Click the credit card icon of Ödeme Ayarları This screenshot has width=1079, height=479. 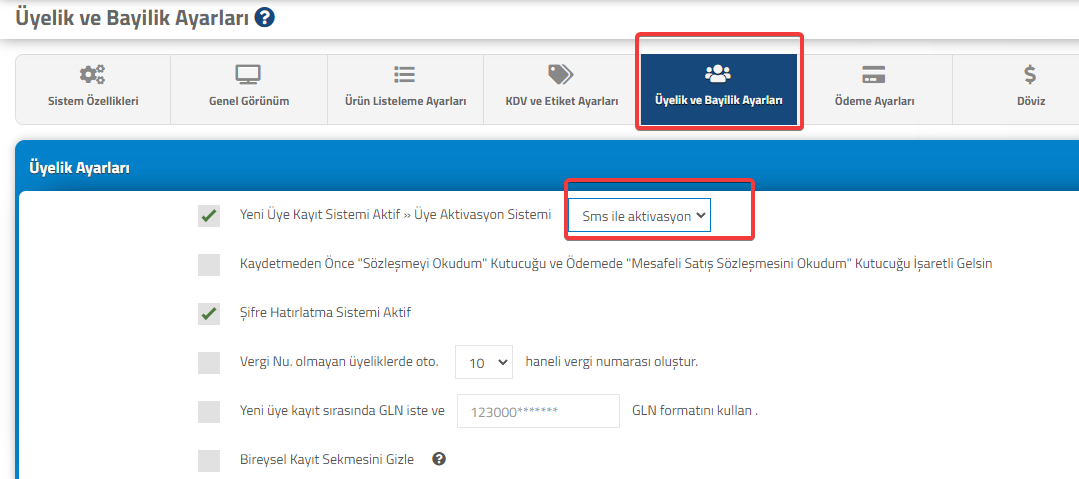(874, 74)
